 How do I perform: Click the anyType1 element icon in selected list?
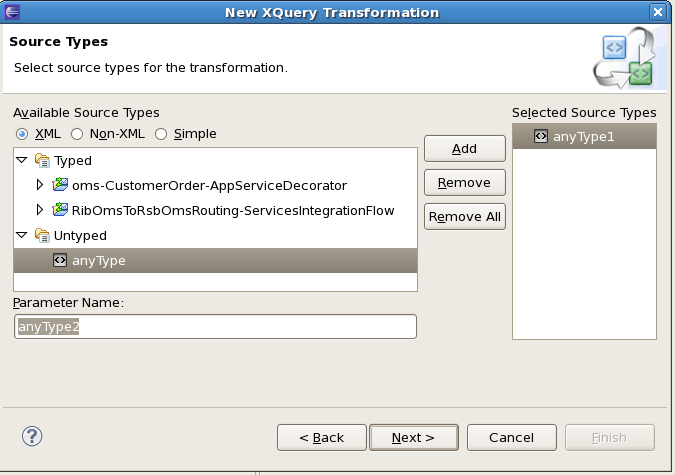541,136
